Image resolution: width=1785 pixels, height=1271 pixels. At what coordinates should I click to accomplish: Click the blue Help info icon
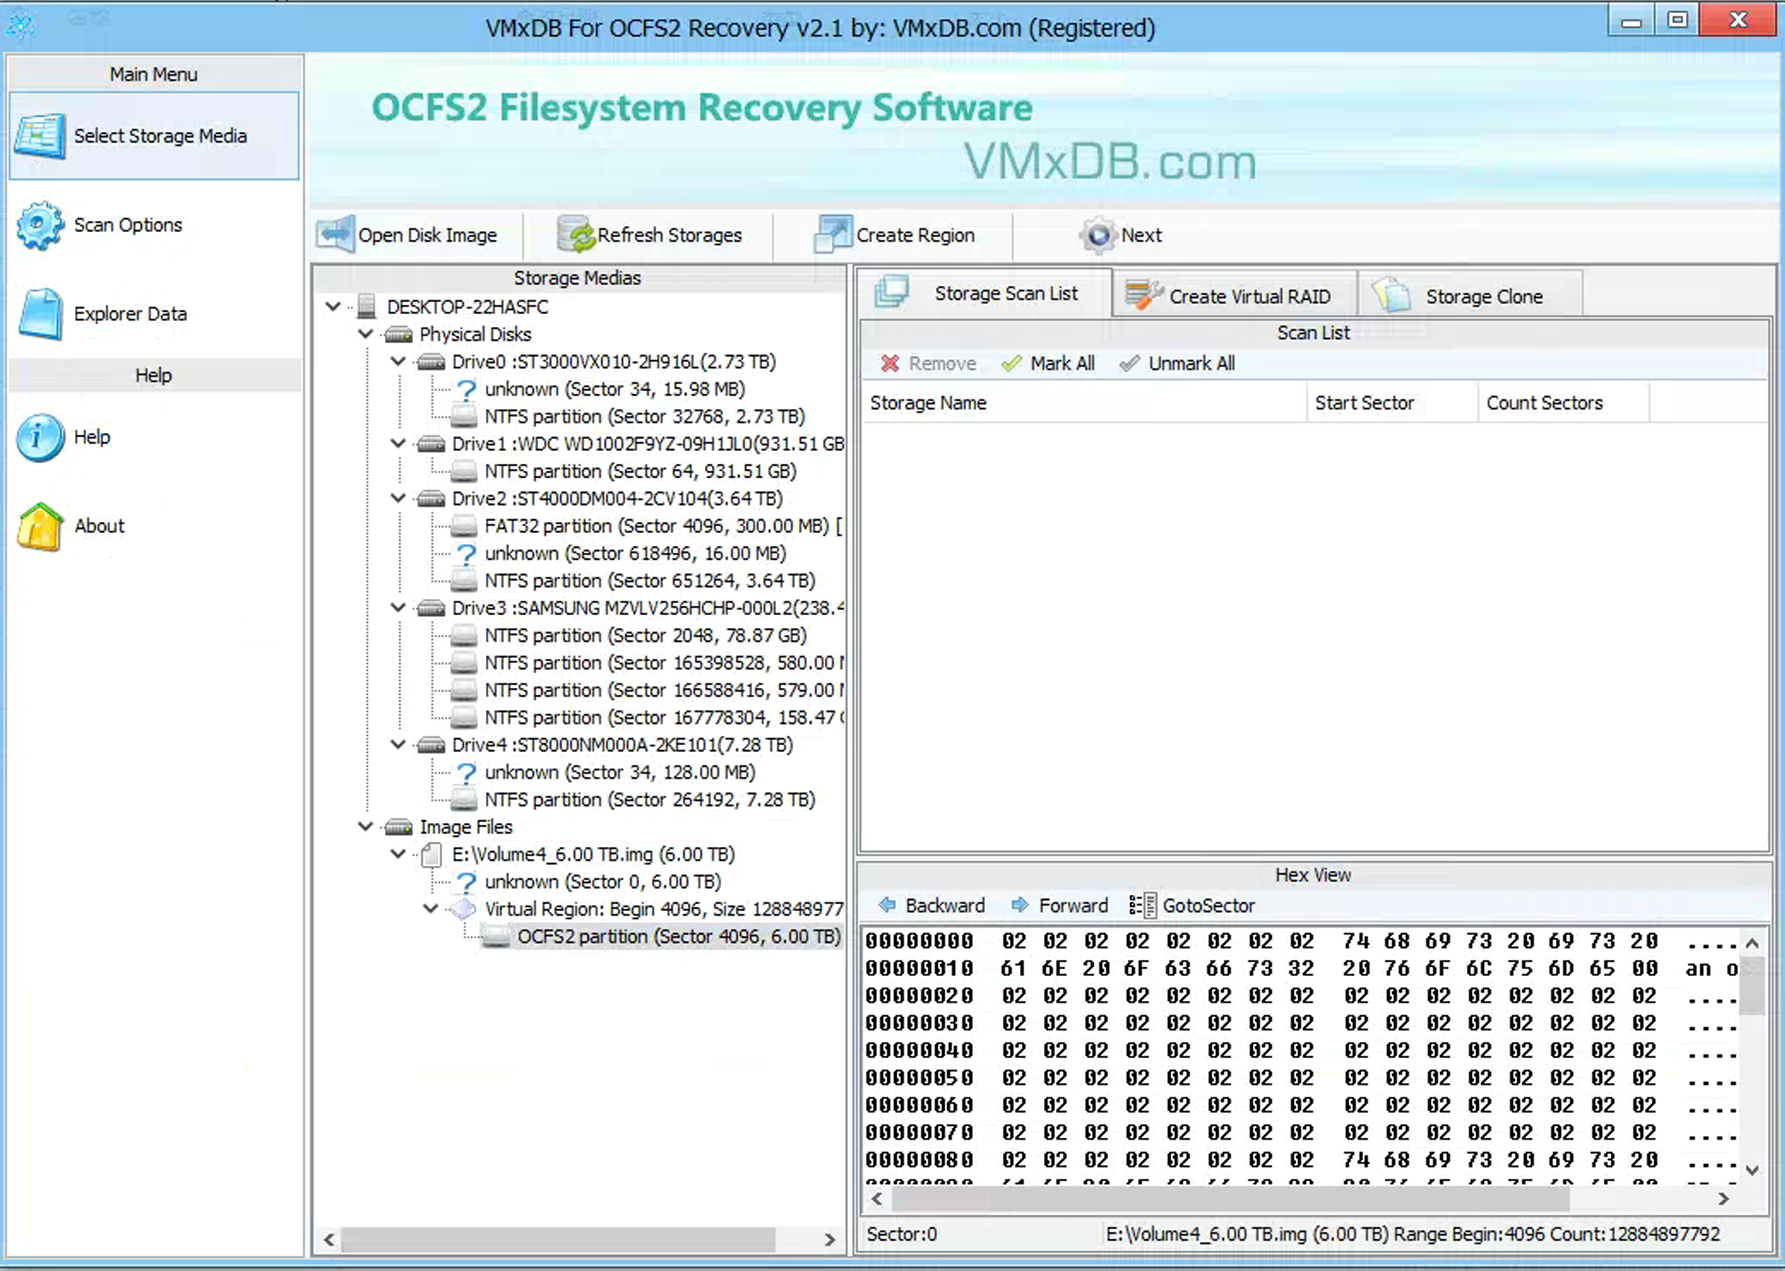(40, 437)
